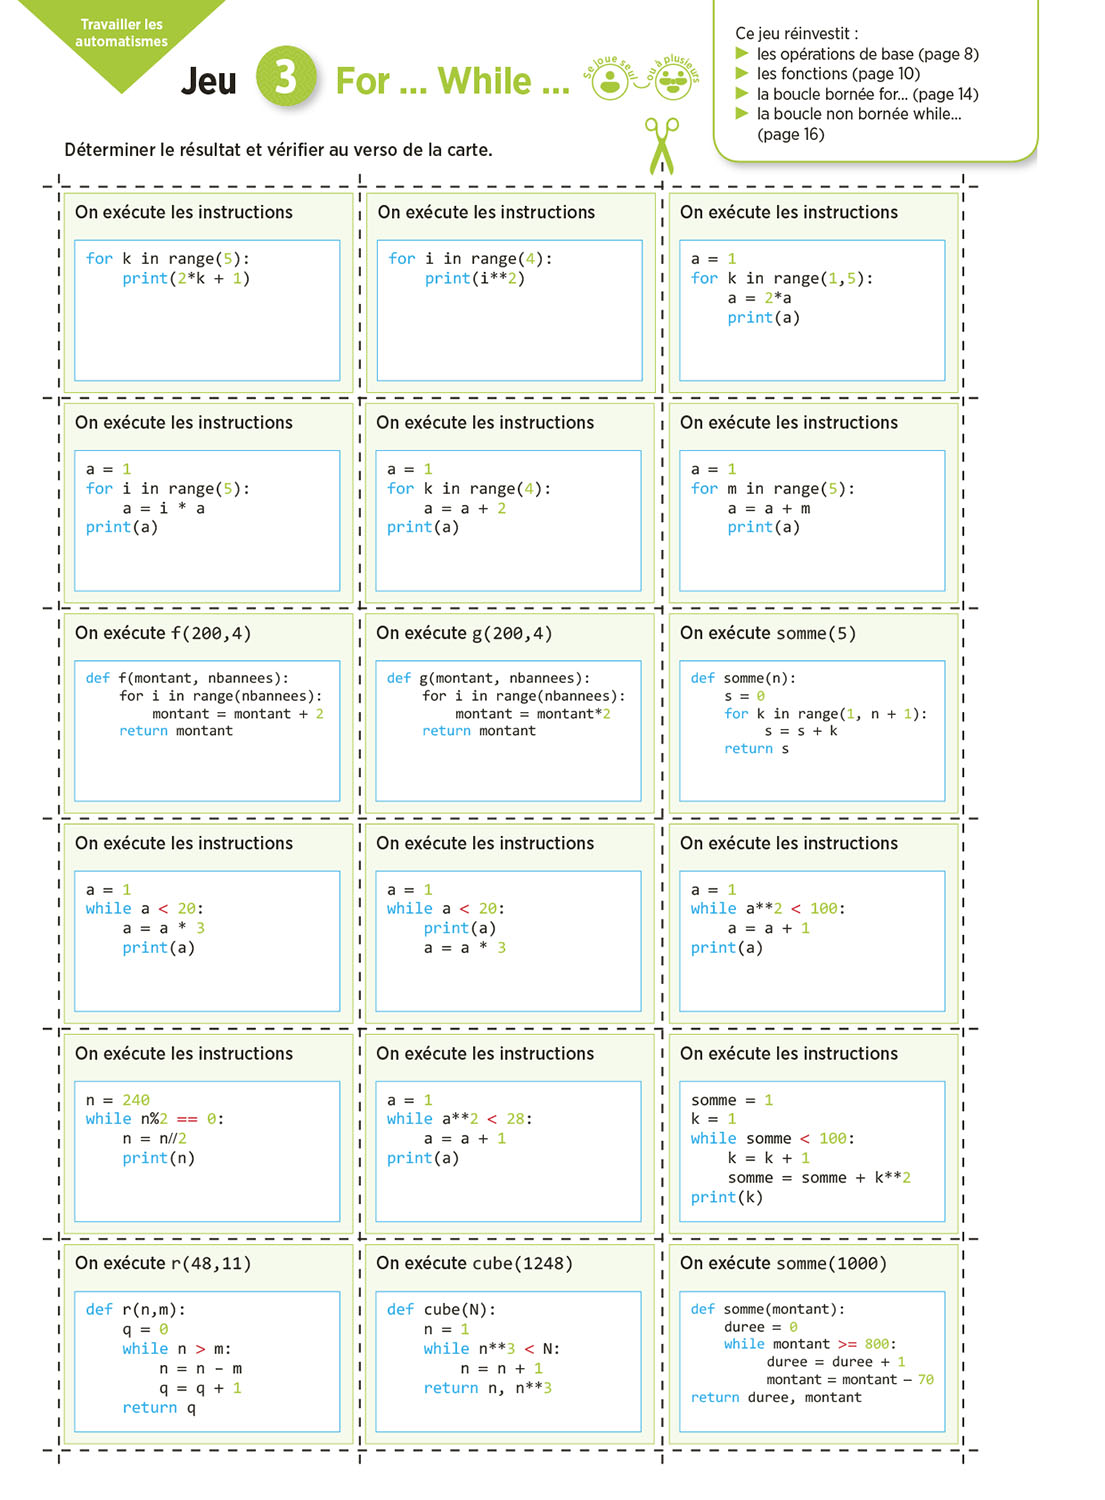The width and height of the screenshot is (1105, 1500).
Task: Select the 'On exécute somme(5)' card
Action: tap(812, 713)
